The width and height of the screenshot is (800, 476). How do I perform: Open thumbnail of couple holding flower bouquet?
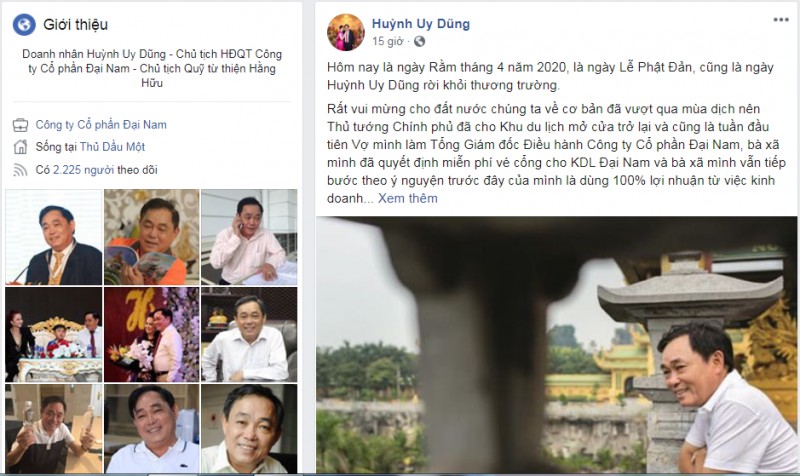click(152, 335)
